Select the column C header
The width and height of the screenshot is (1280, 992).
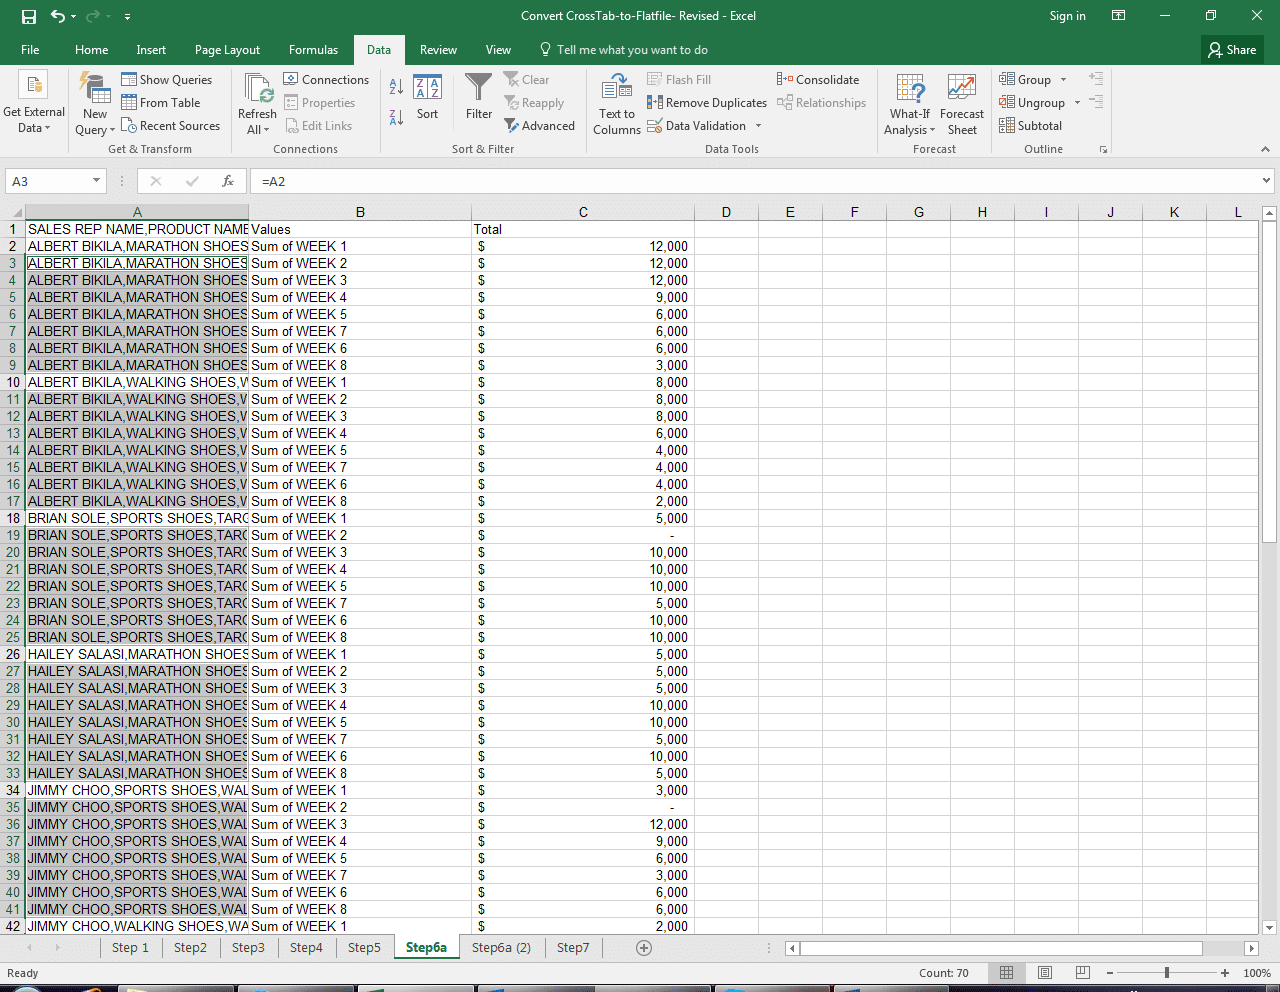pos(583,212)
